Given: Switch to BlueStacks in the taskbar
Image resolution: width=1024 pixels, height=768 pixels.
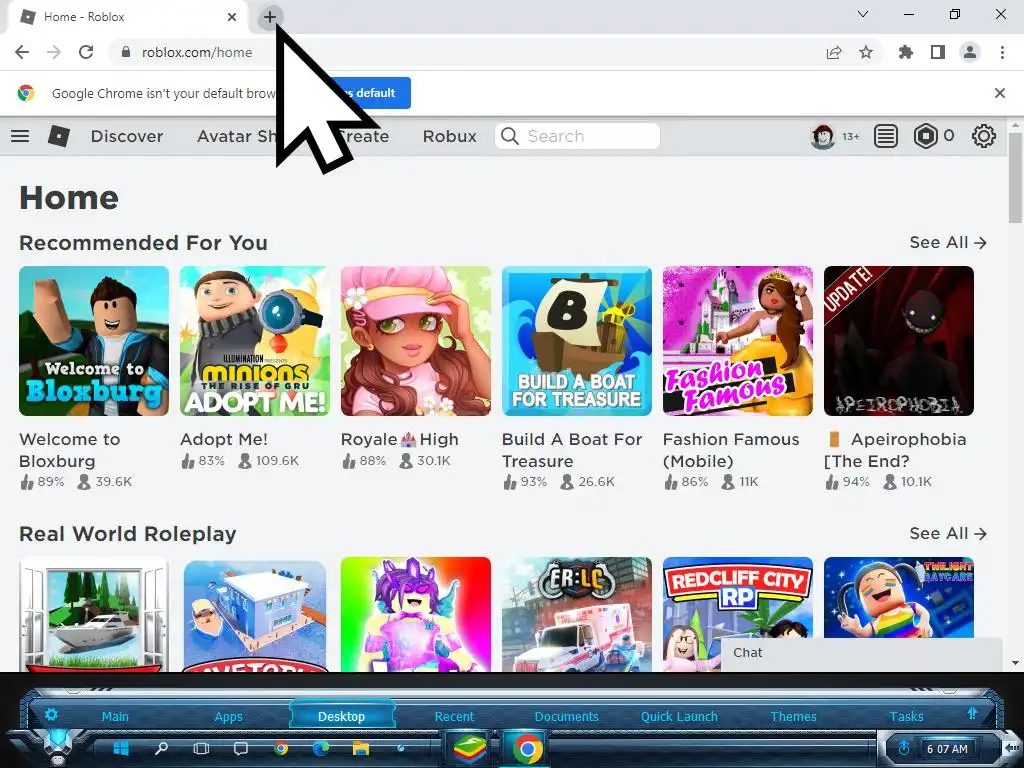Looking at the screenshot, I should click(x=469, y=749).
